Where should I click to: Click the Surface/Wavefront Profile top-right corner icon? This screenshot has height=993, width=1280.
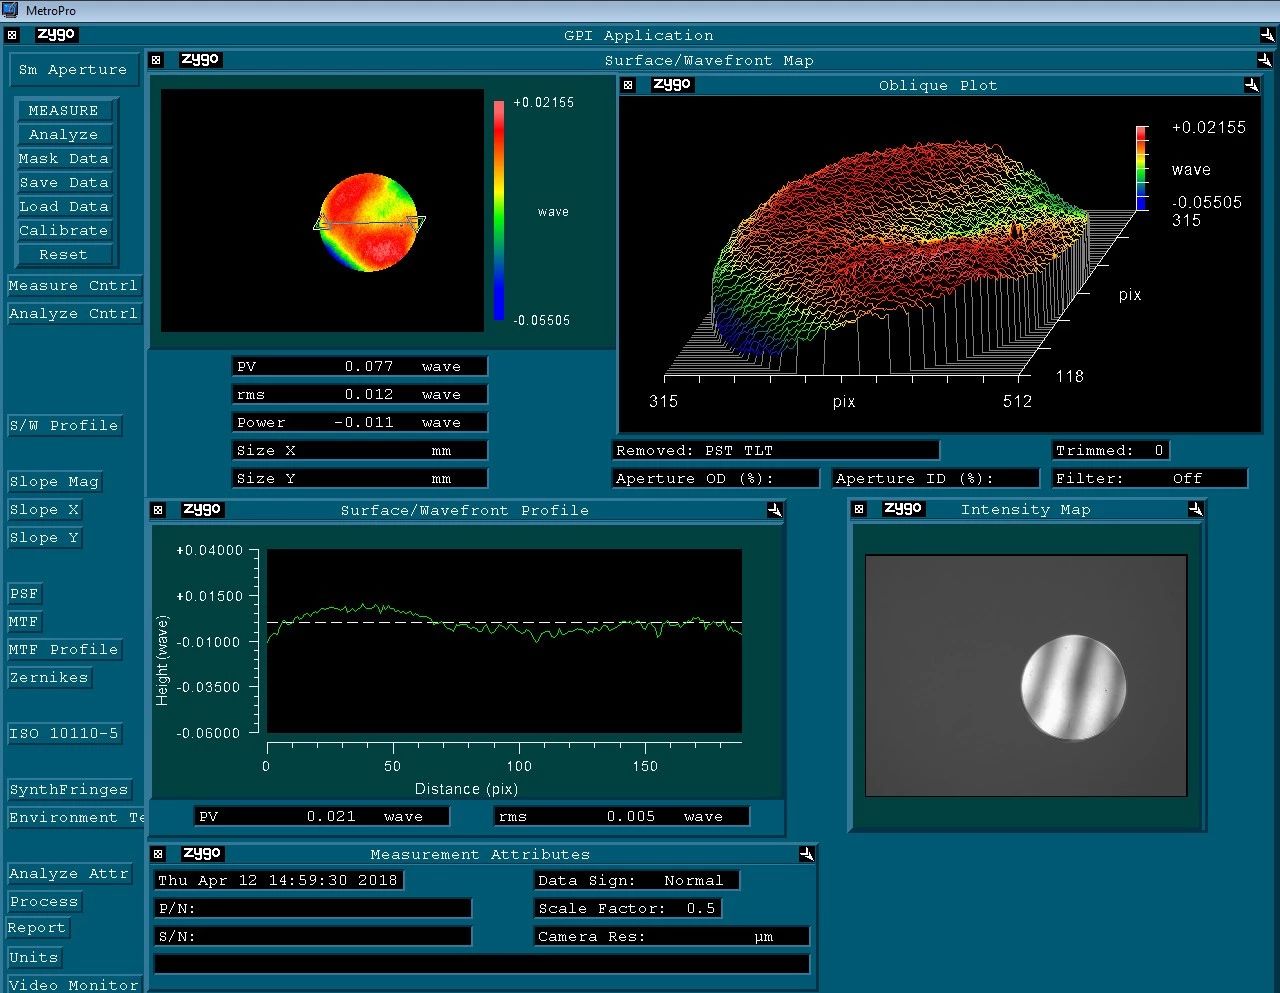pyautogui.click(x=774, y=510)
